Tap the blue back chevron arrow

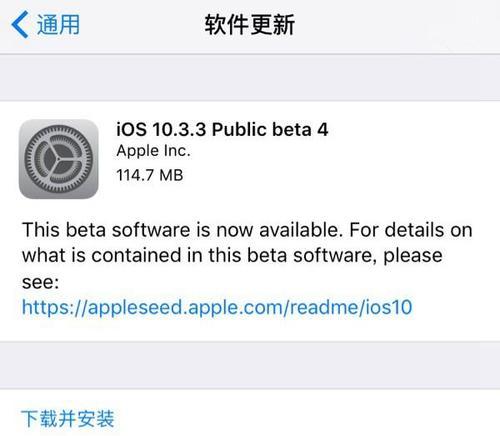(x=20, y=24)
